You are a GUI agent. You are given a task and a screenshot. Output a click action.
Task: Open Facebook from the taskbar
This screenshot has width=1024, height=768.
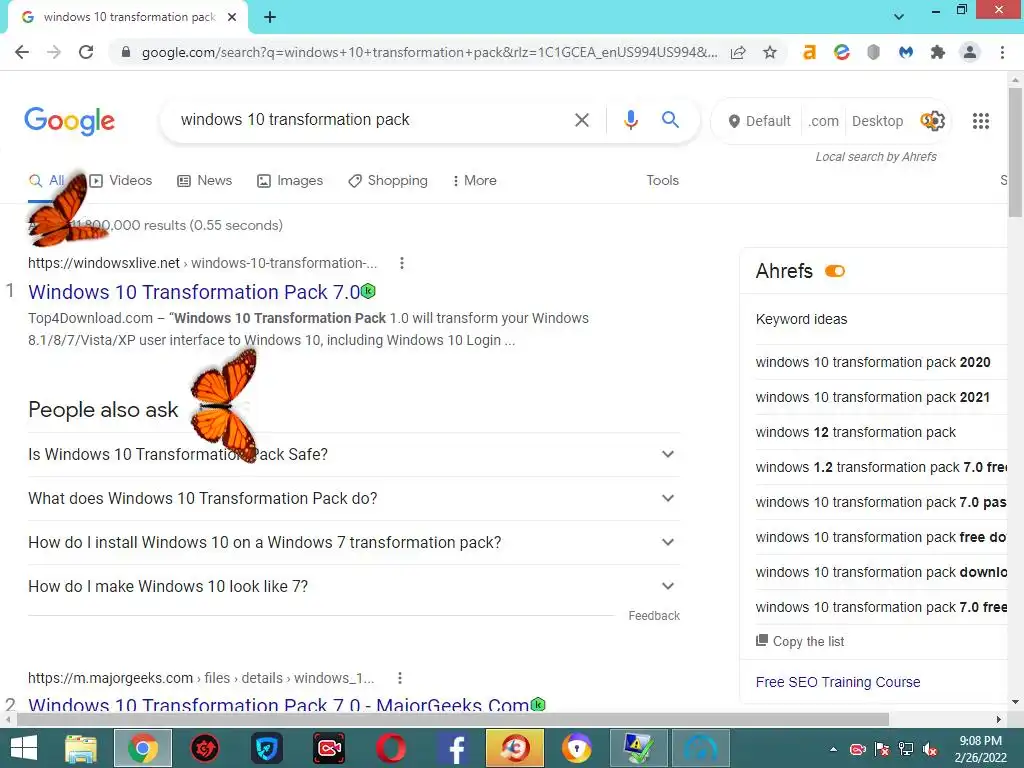tap(454, 748)
